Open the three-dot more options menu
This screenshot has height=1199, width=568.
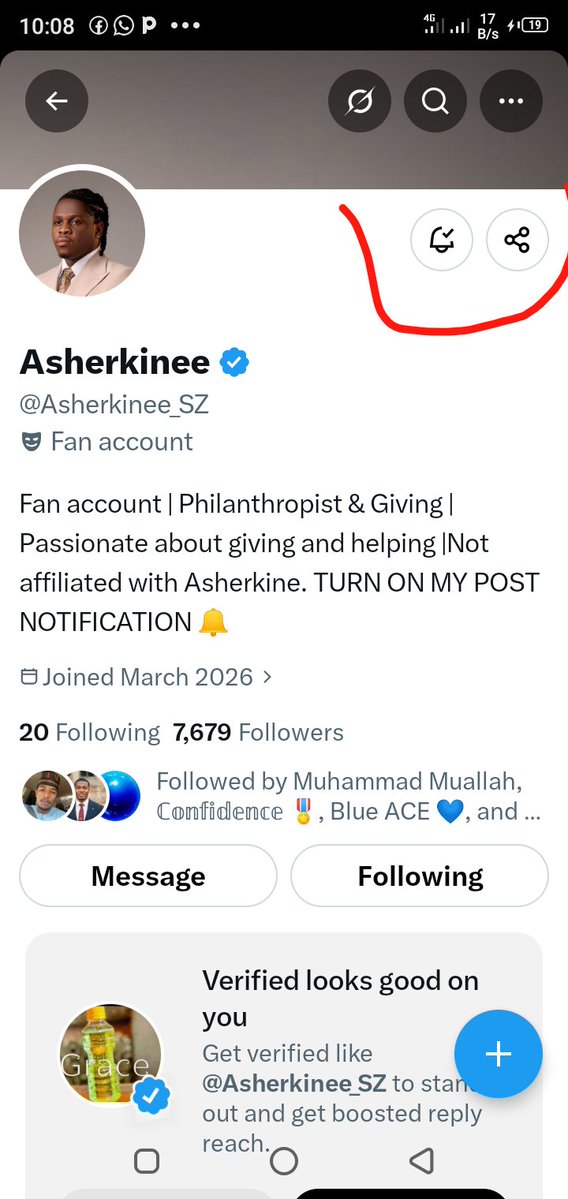click(511, 101)
